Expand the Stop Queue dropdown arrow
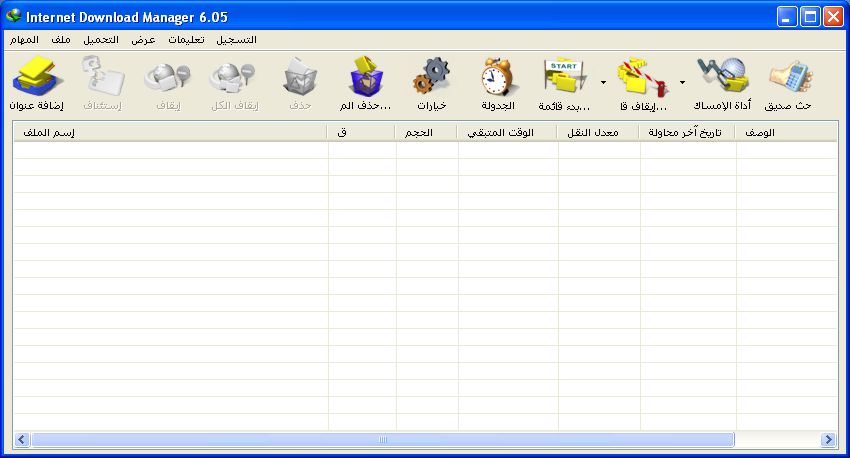 click(682, 82)
